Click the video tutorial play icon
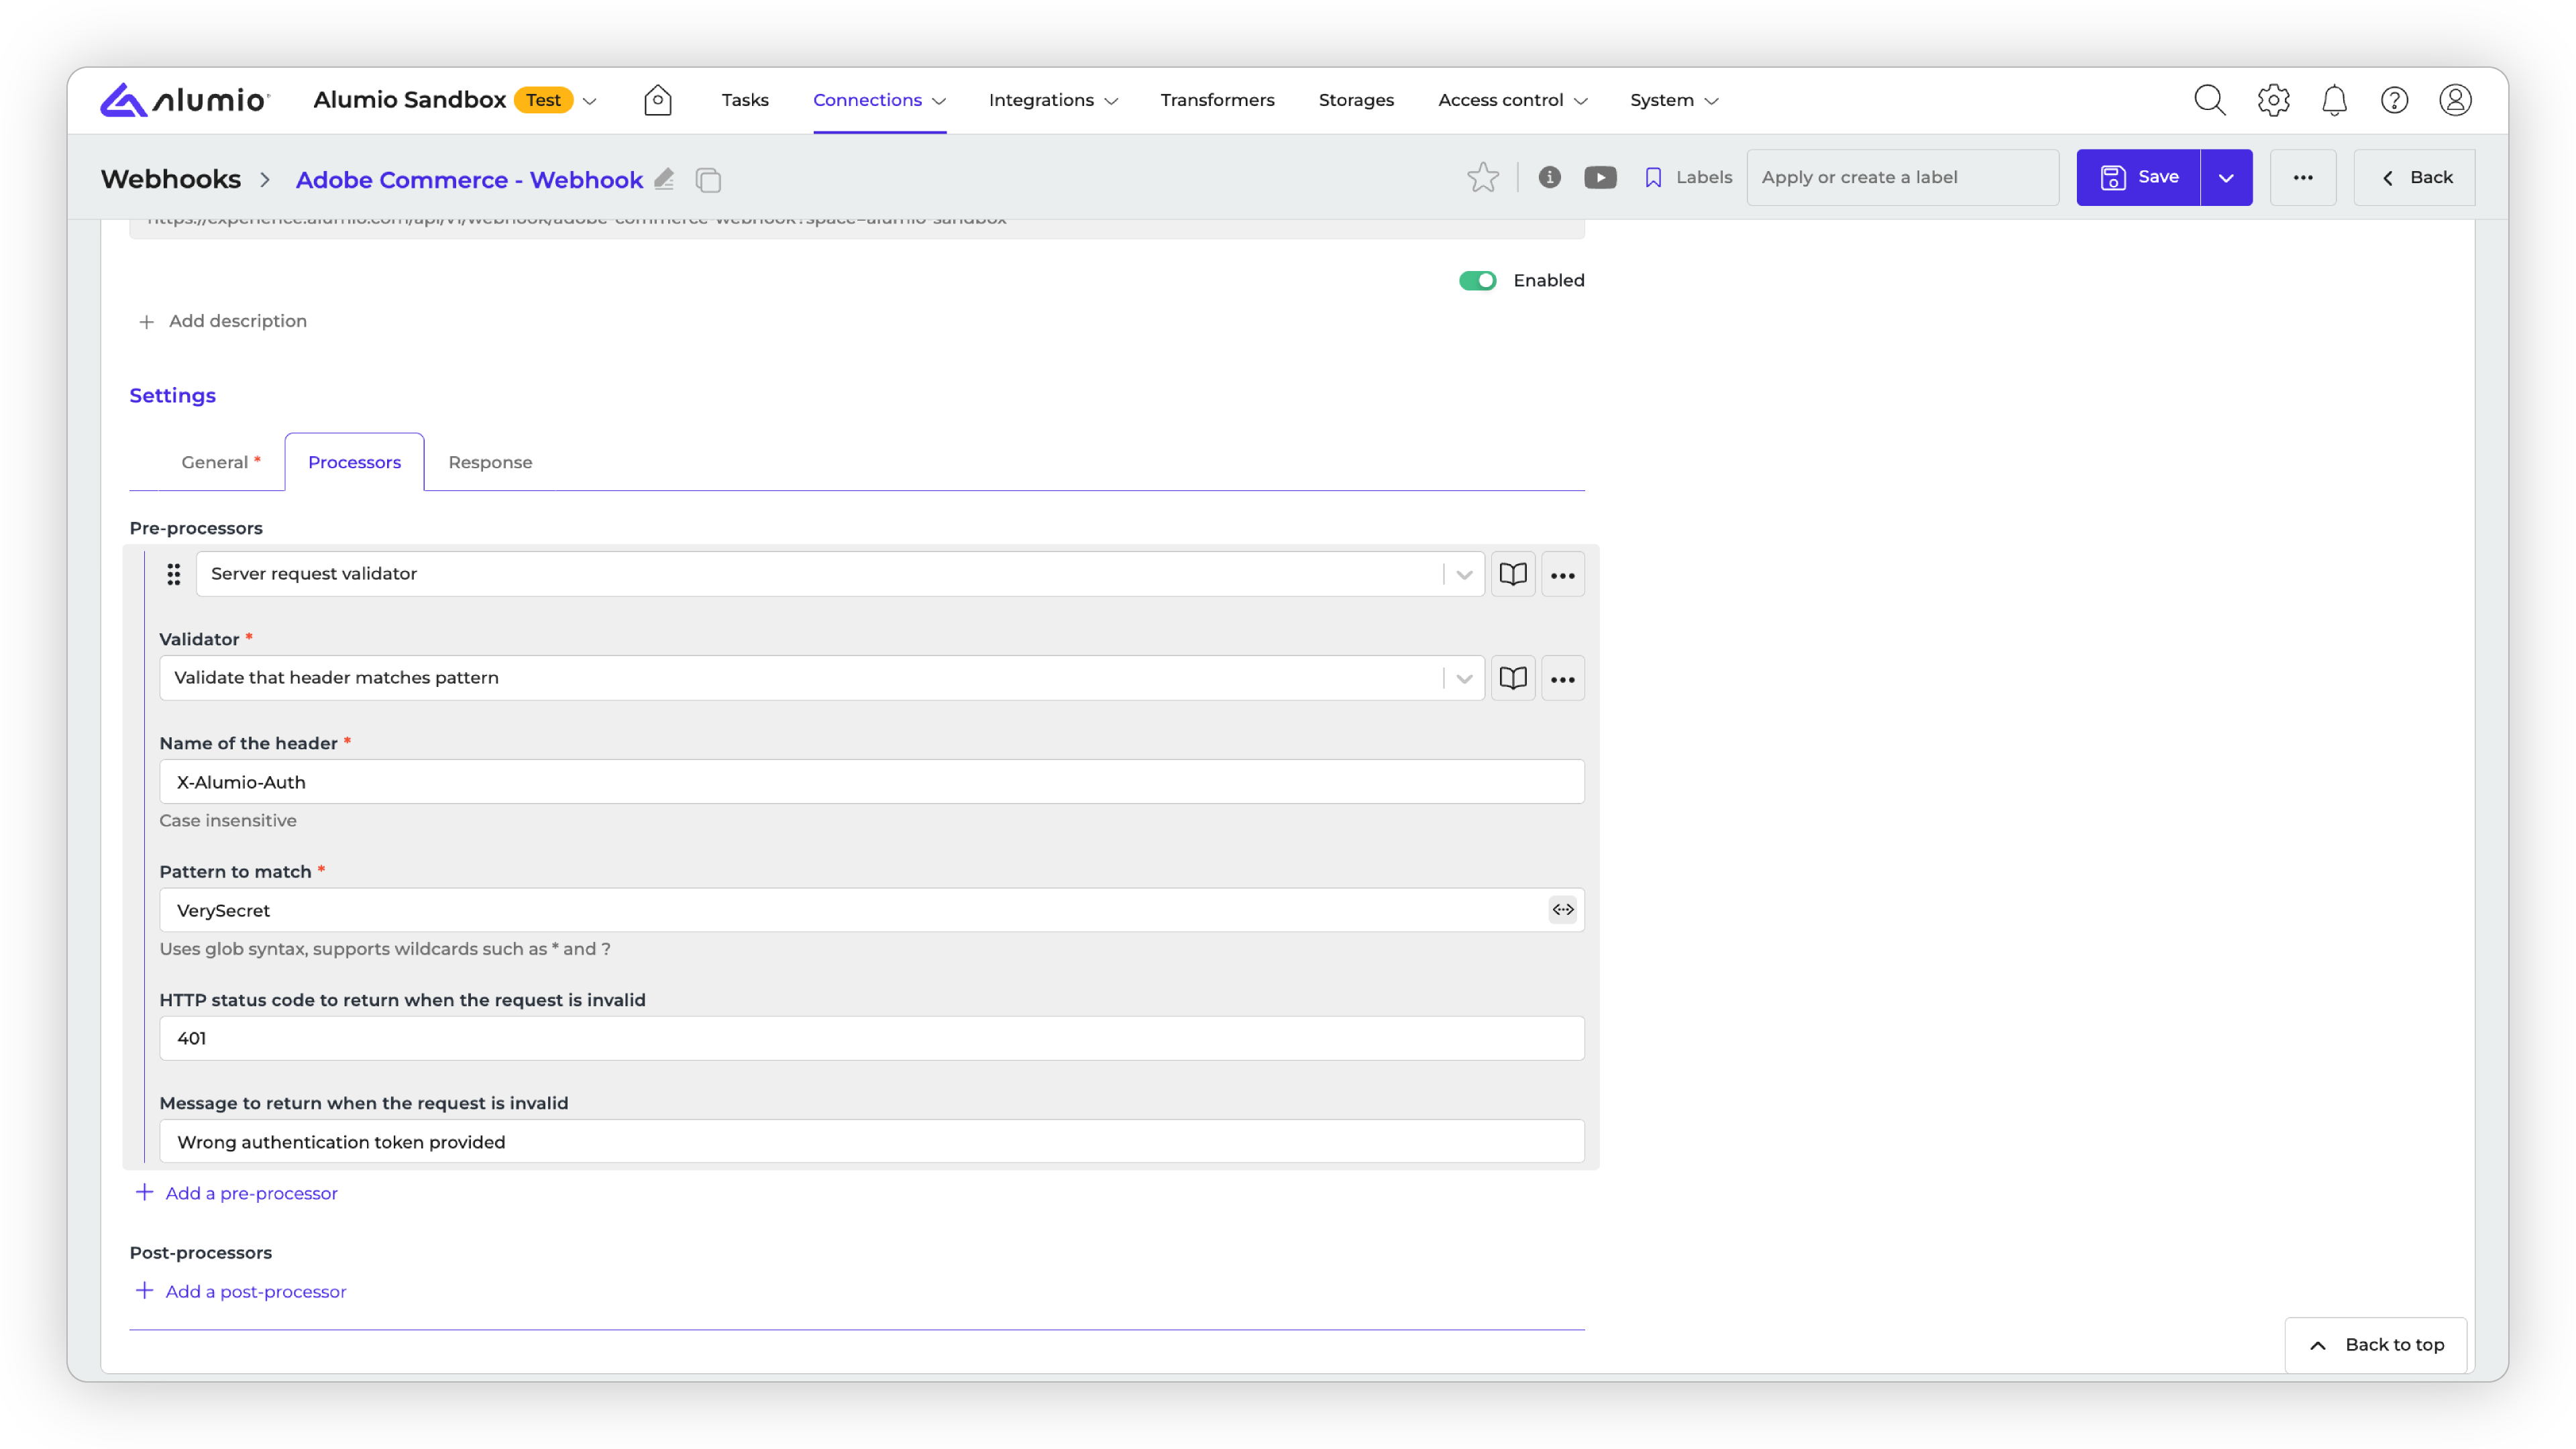The height and width of the screenshot is (1449, 2576). 1600,178
